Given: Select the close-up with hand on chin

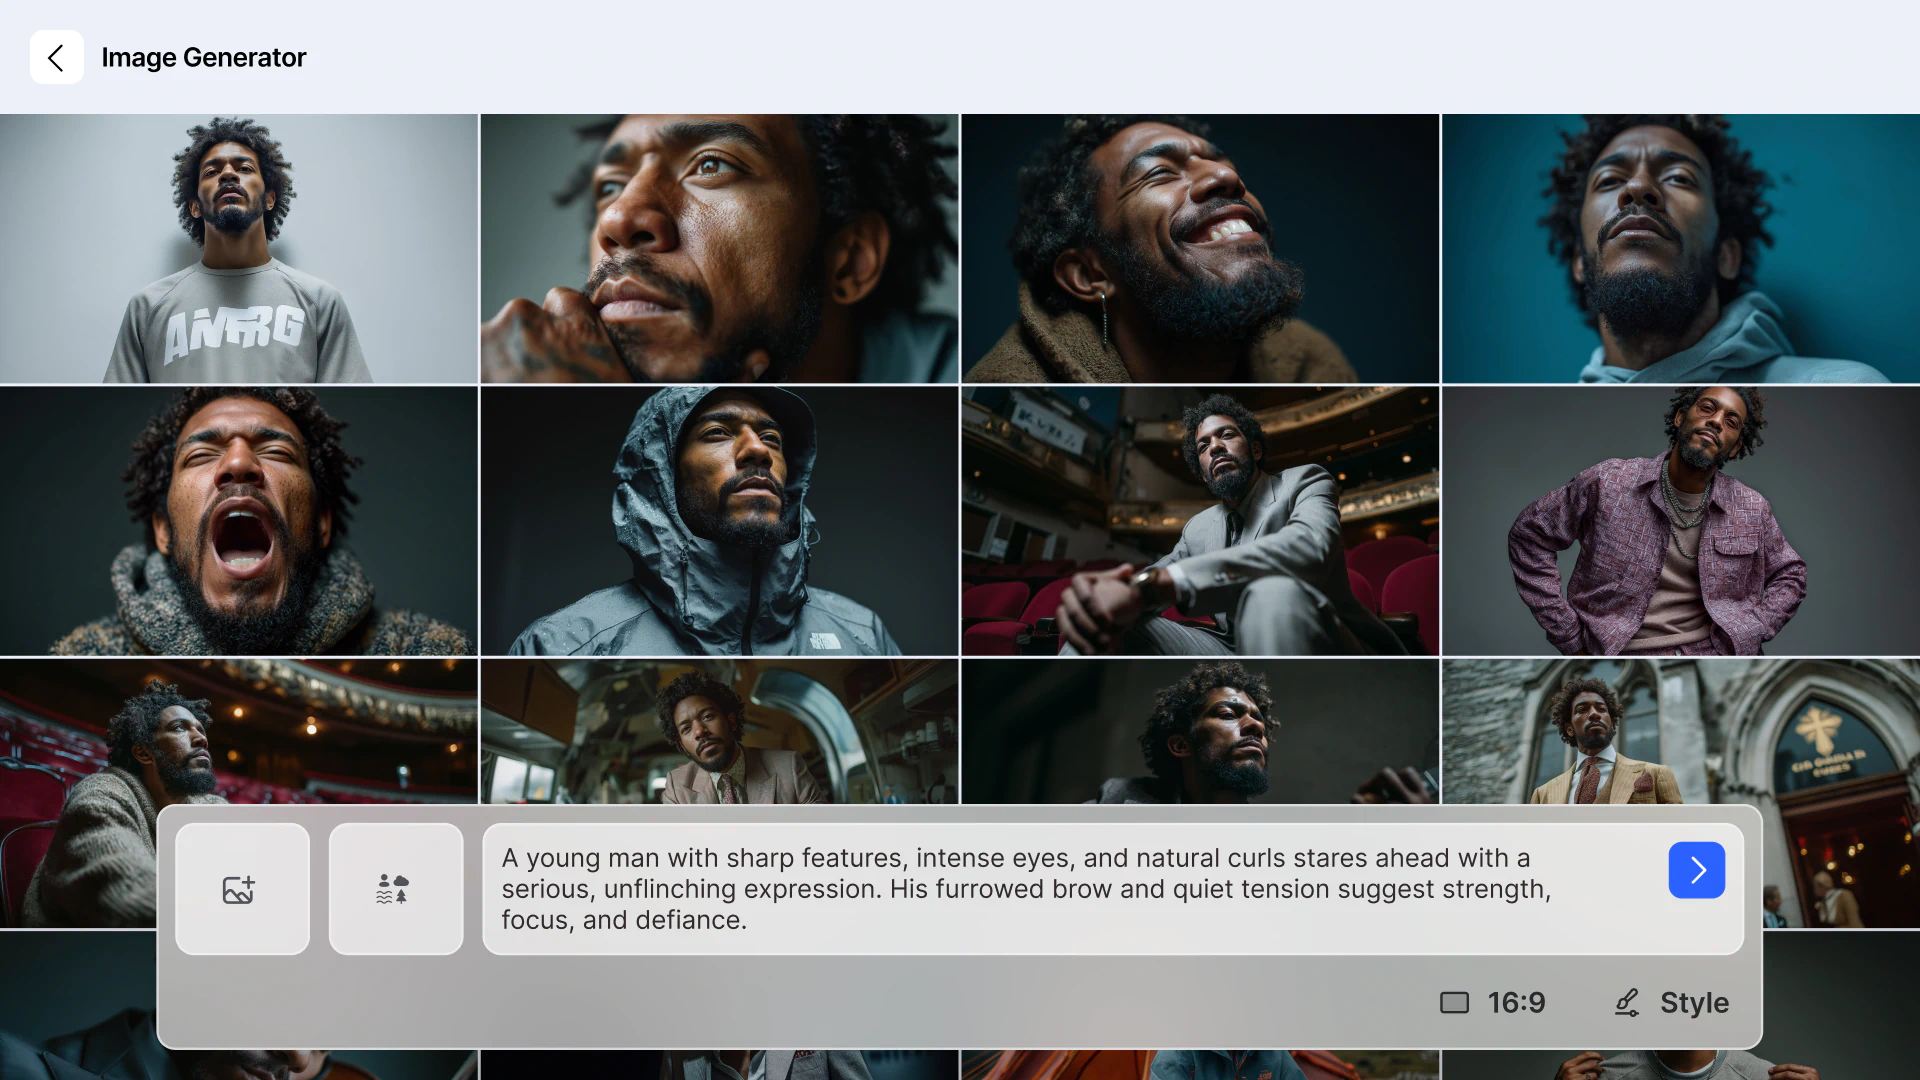Looking at the screenshot, I should pyautogui.click(x=719, y=248).
